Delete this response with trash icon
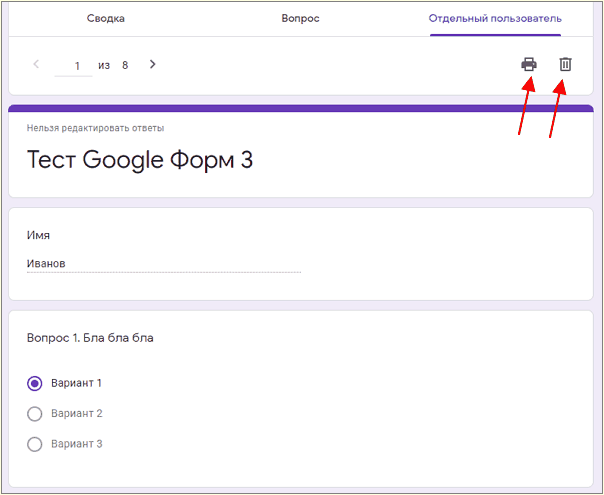This screenshot has height=495, width=604. coord(565,64)
